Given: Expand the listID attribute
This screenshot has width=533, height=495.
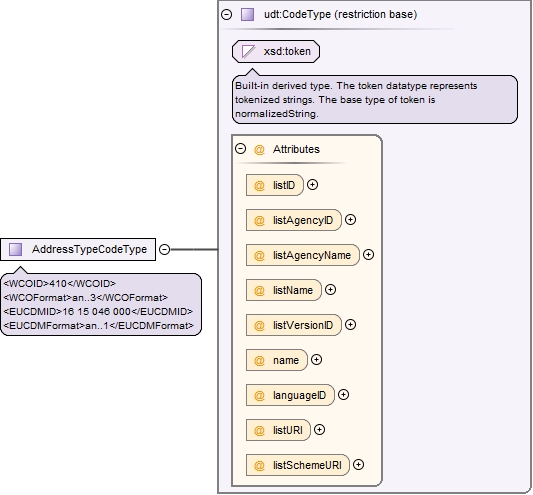Looking at the screenshot, I should tap(312, 185).
